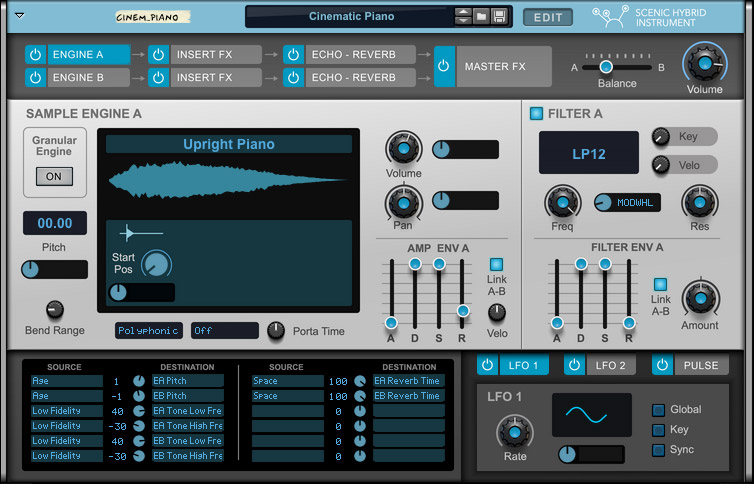The width and height of the screenshot is (754, 484).
Task: Click the preset up/down arrows
Action: click(x=463, y=16)
